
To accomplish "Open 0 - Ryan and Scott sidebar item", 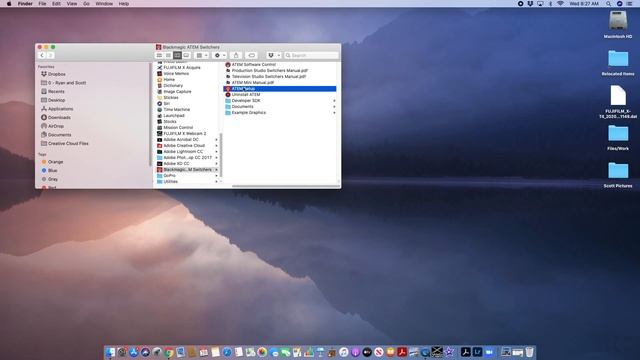I will (64, 83).
